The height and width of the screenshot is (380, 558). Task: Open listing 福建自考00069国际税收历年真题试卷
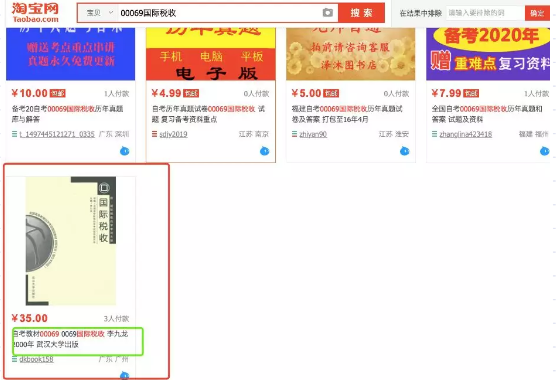(x=347, y=114)
